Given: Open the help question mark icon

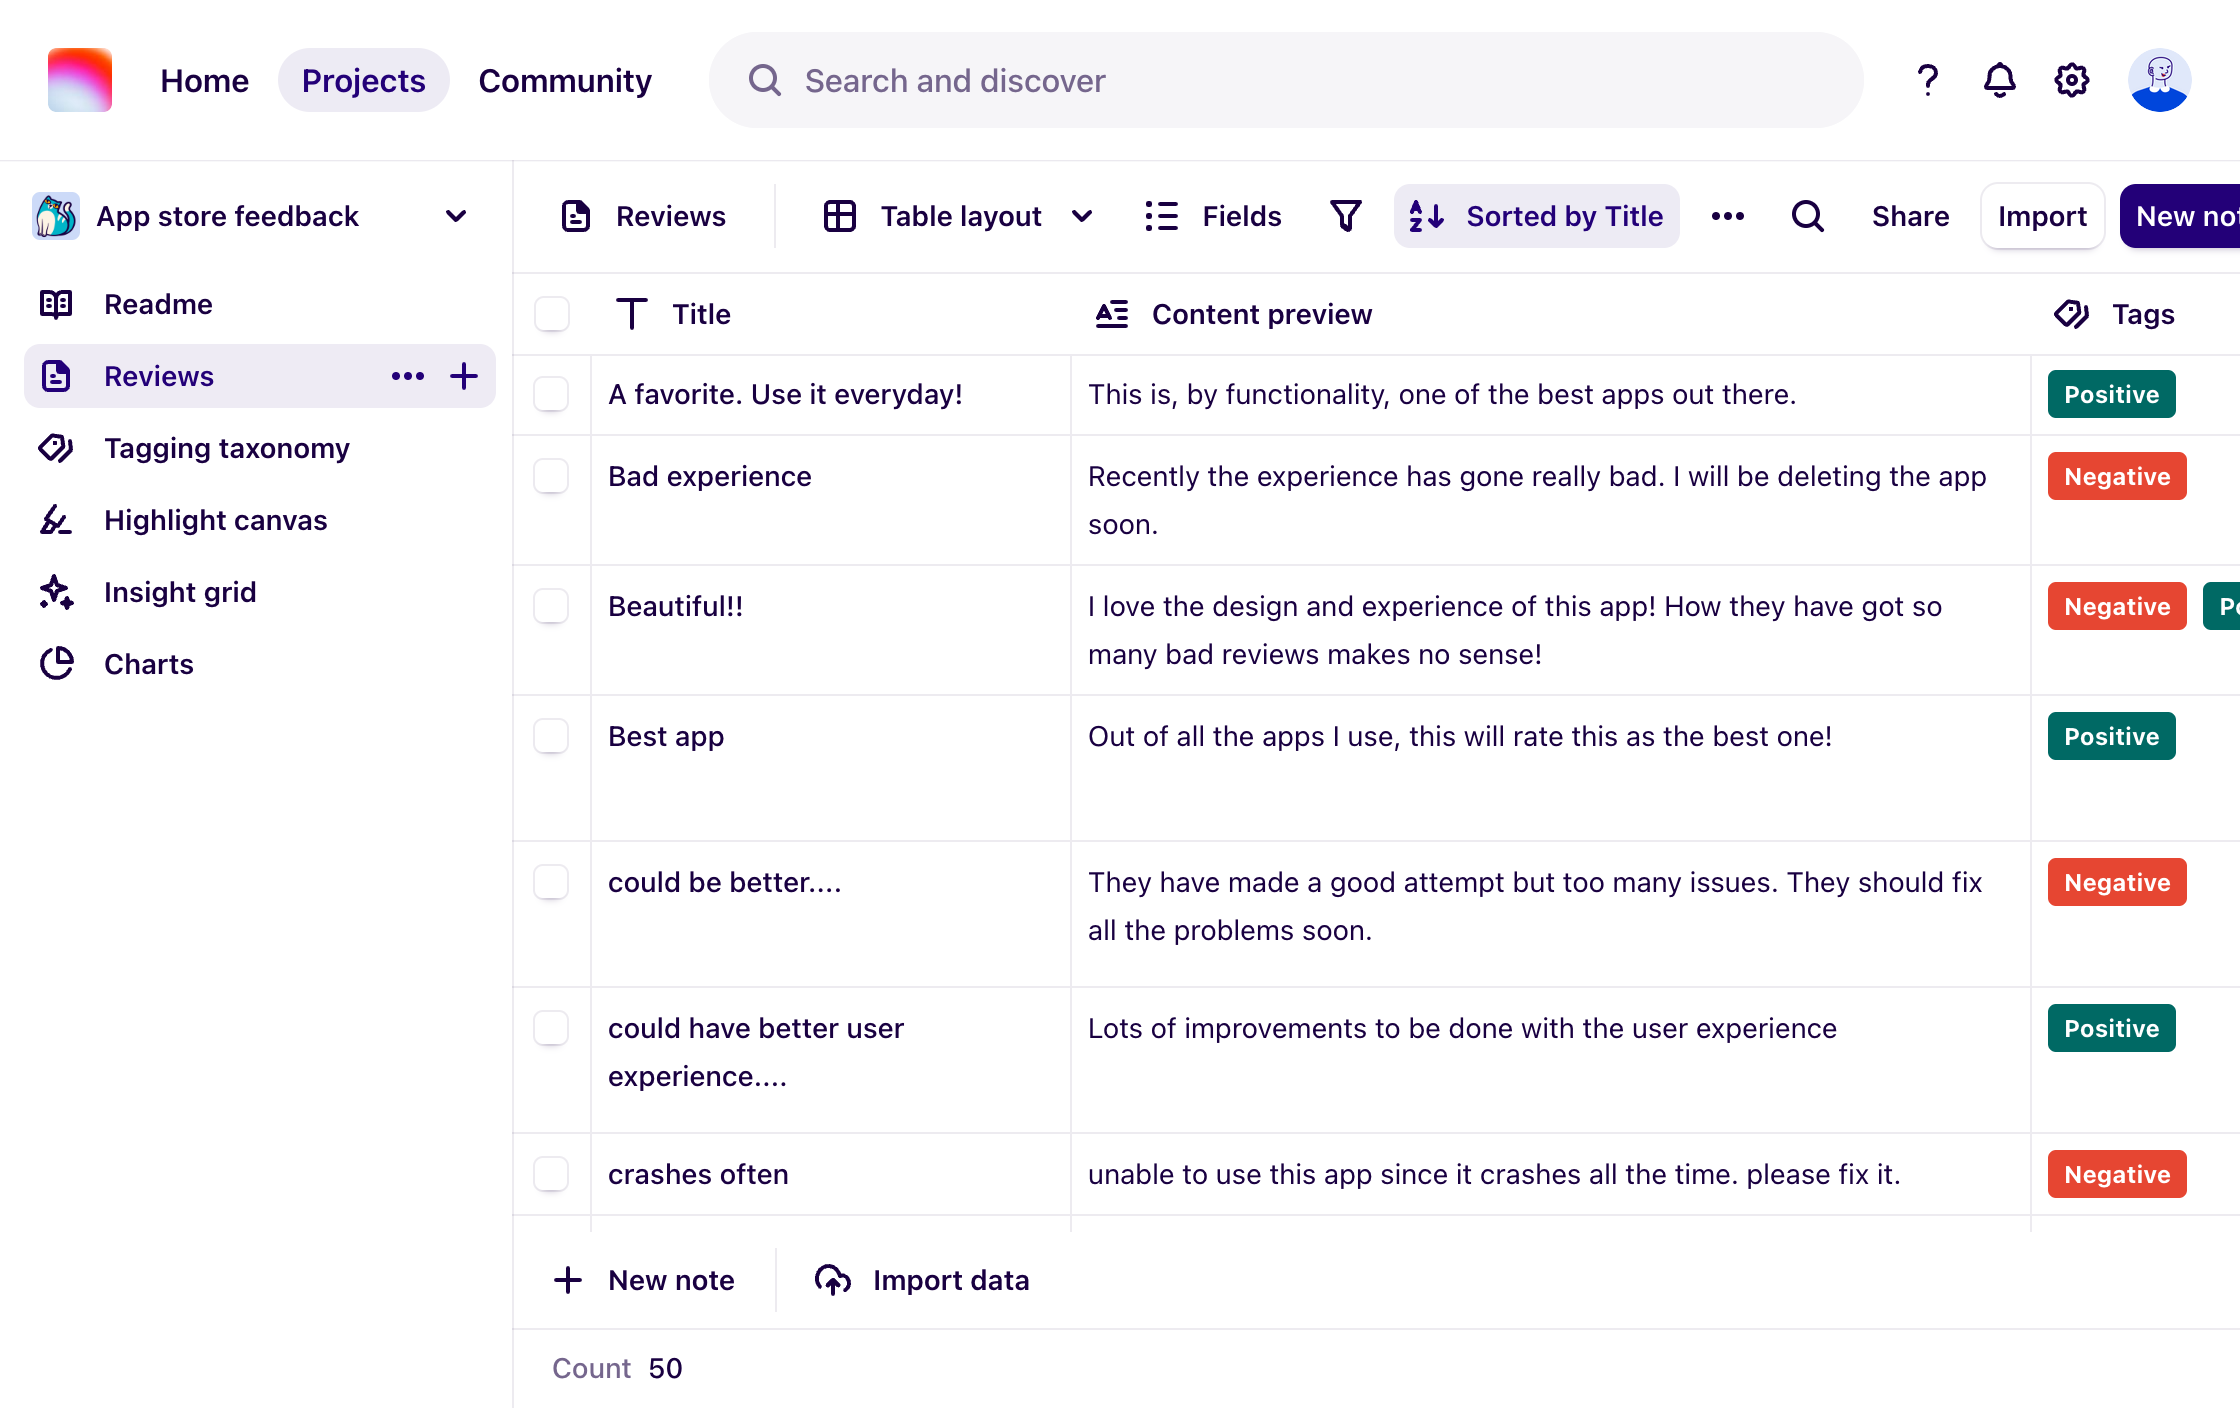Looking at the screenshot, I should tap(1926, 80).
